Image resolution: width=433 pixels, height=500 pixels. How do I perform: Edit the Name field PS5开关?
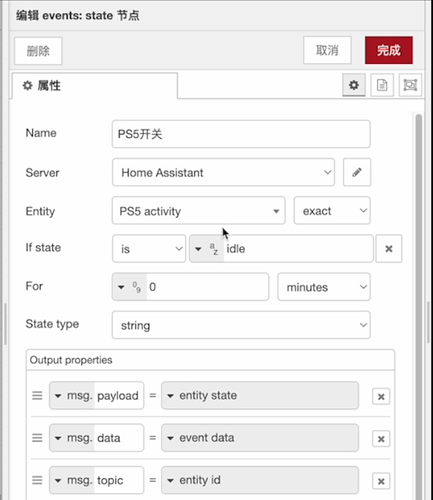pos(241,134)
